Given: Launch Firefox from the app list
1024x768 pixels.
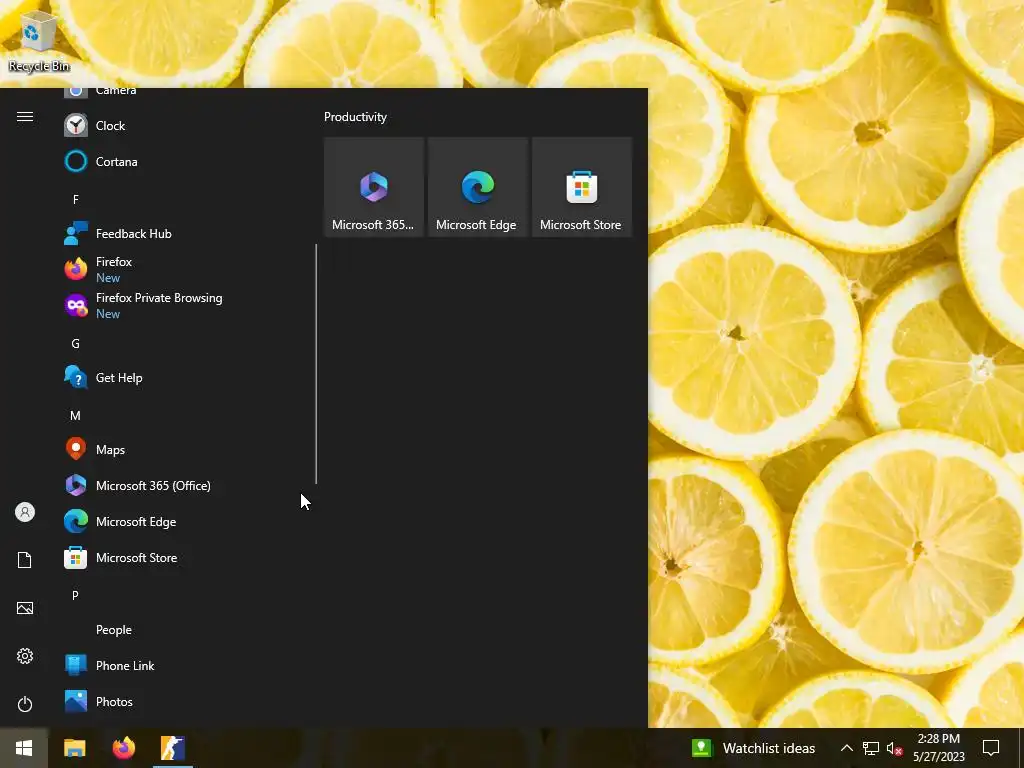Looking at the screenshot, I should coord(184,269).
